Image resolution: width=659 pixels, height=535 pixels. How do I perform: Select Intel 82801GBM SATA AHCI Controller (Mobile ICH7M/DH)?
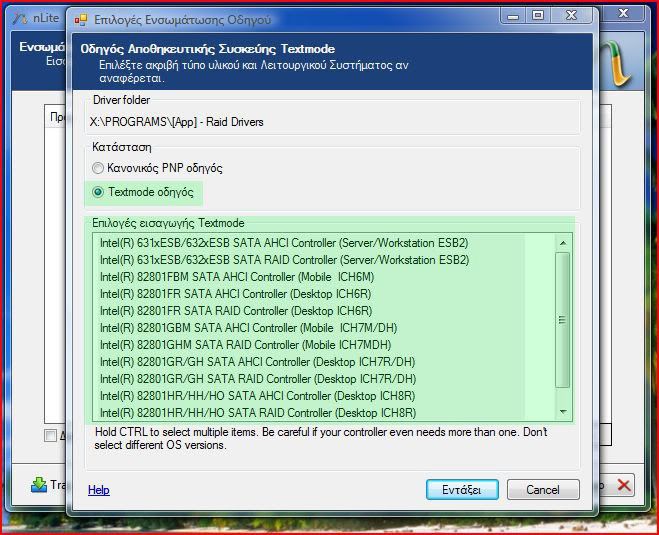pyautogui.click(x=250, y=328)
